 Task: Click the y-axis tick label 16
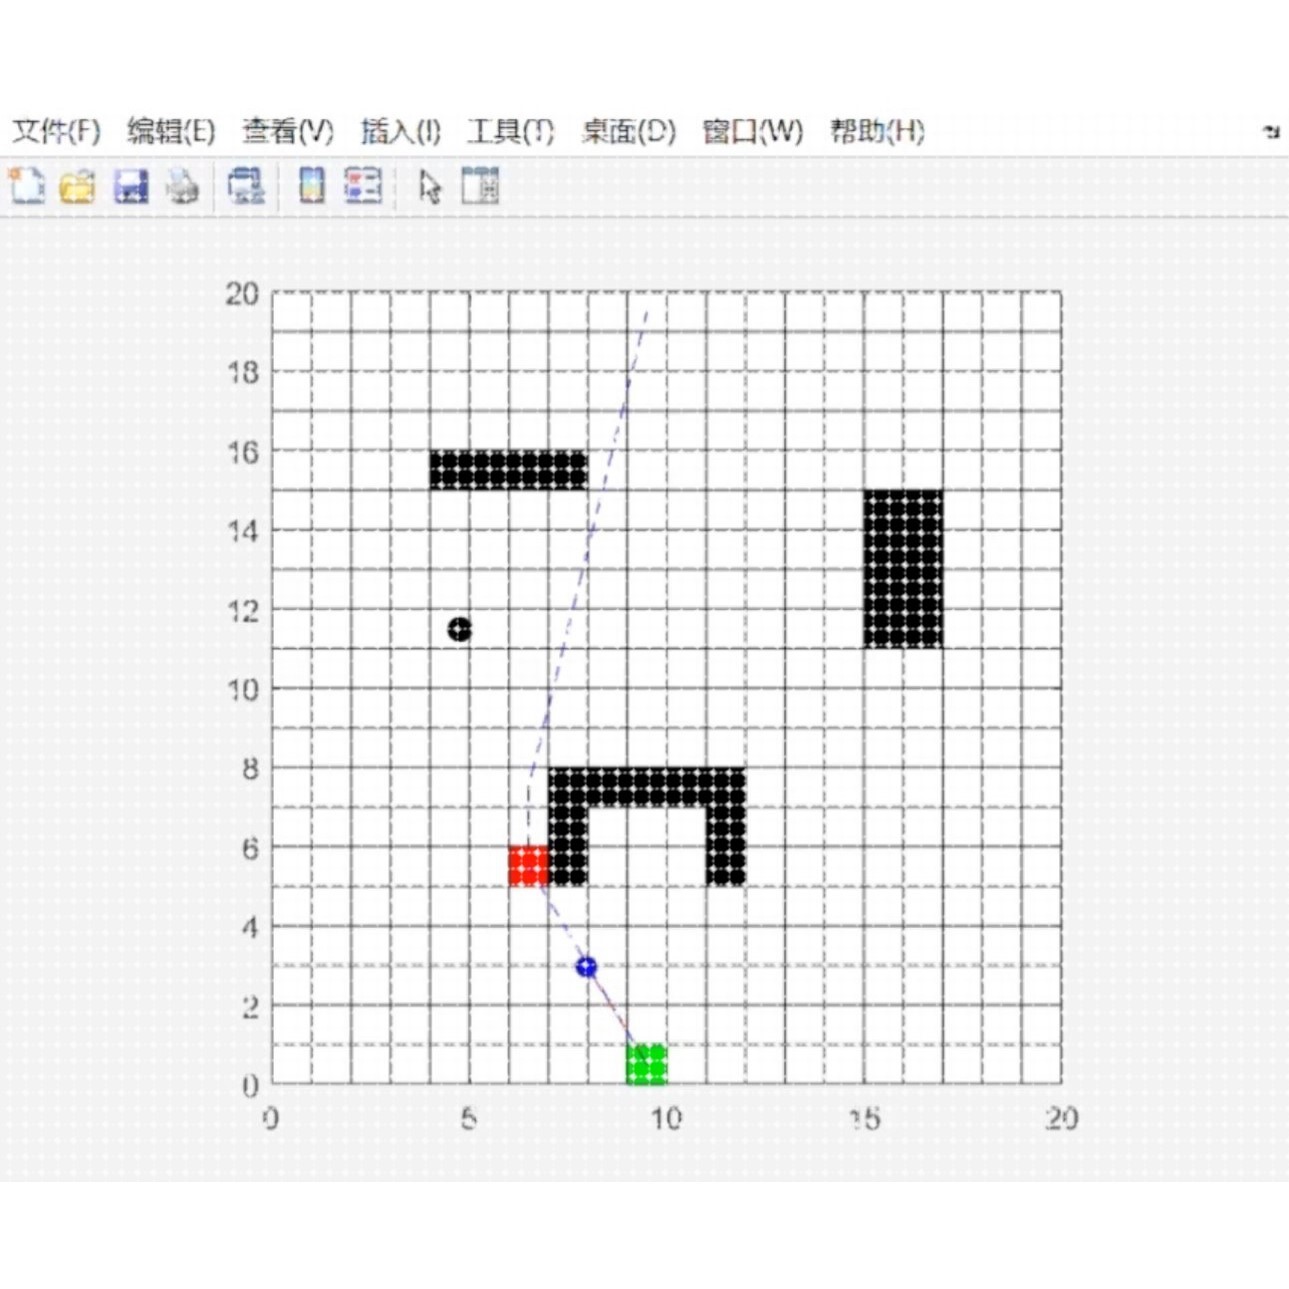243,452
